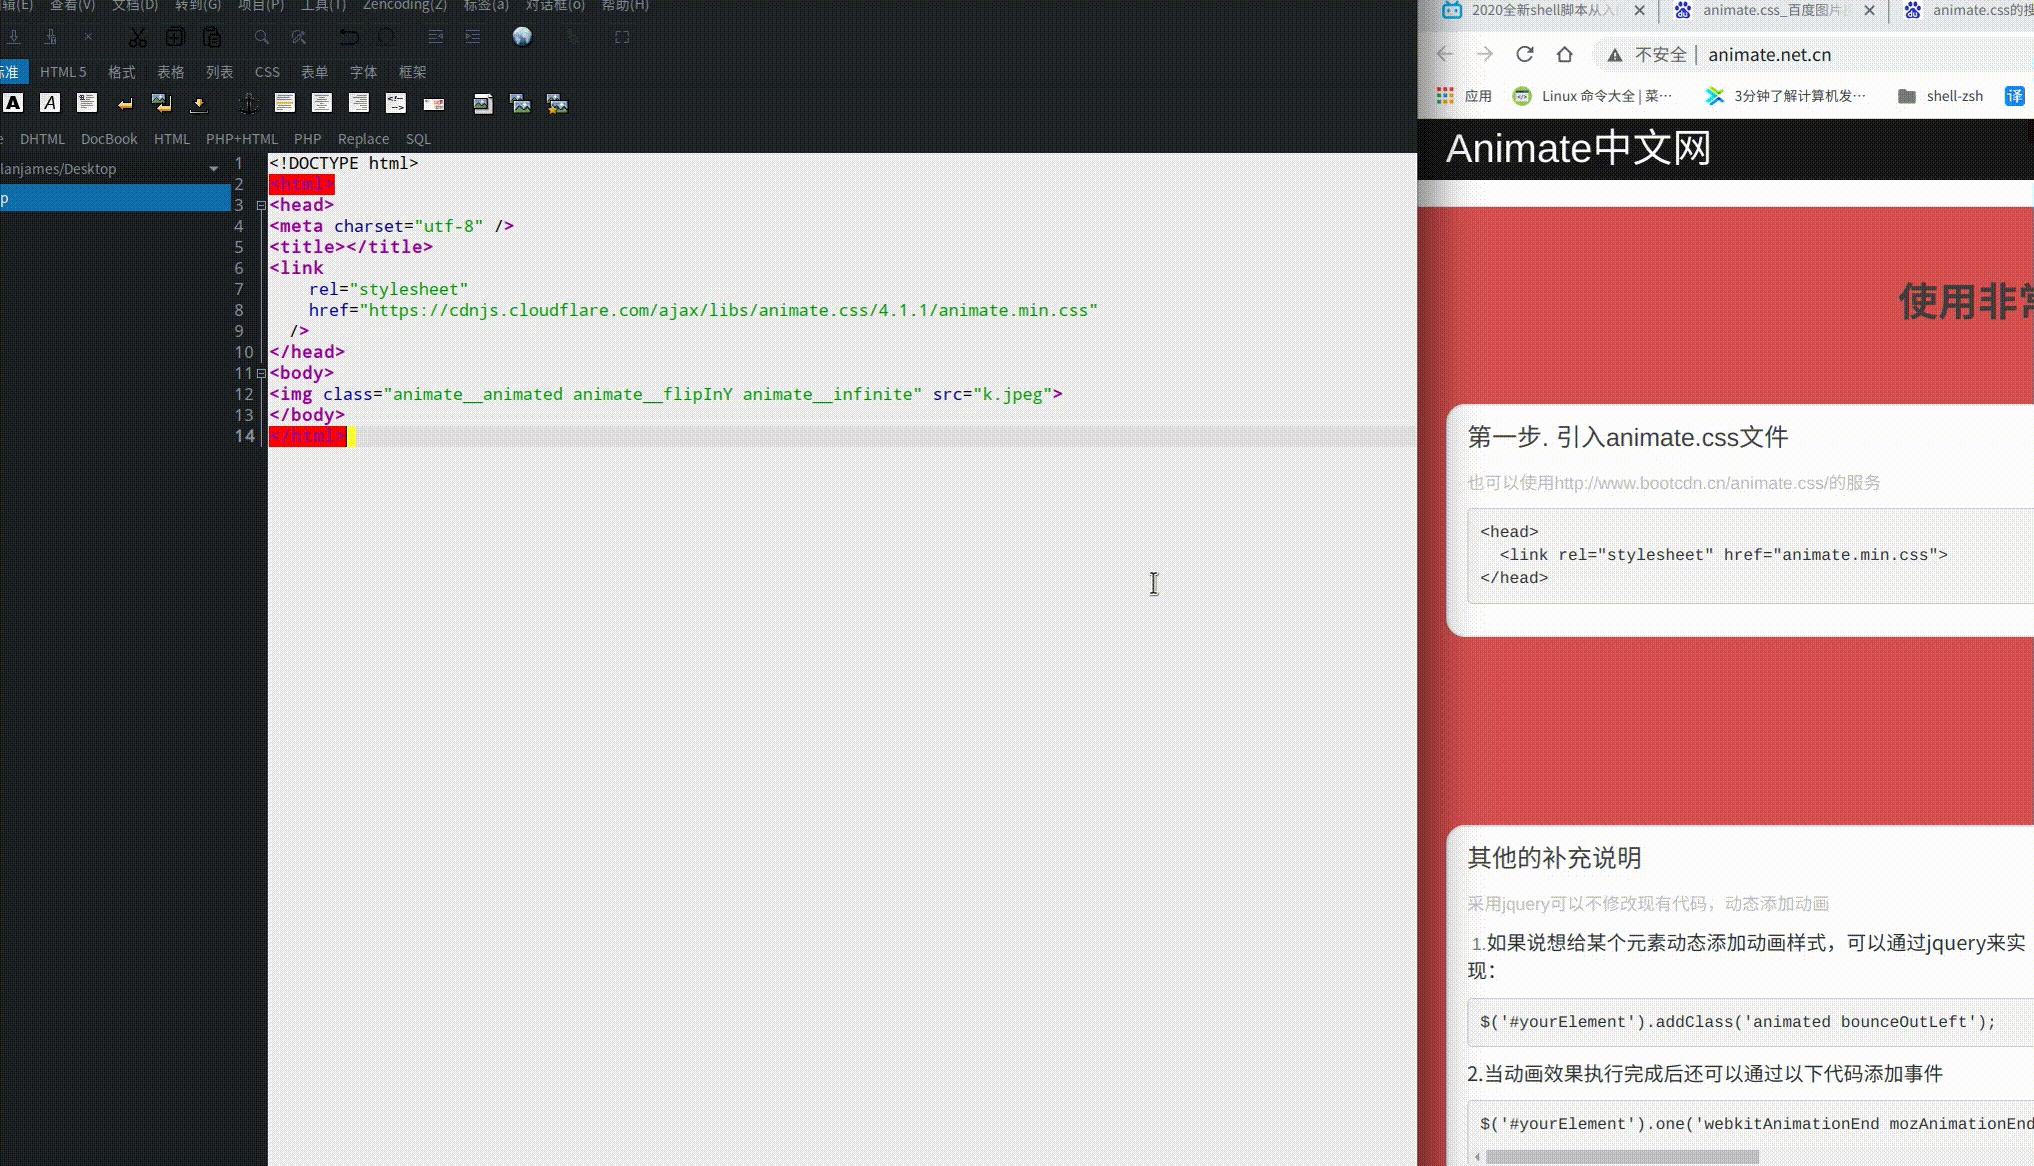Image resolution: width=2034 pixels, height=1166 pixels.
Task: Open the bootcdn.cn animate.css link
Action: tap(1689, 483)
